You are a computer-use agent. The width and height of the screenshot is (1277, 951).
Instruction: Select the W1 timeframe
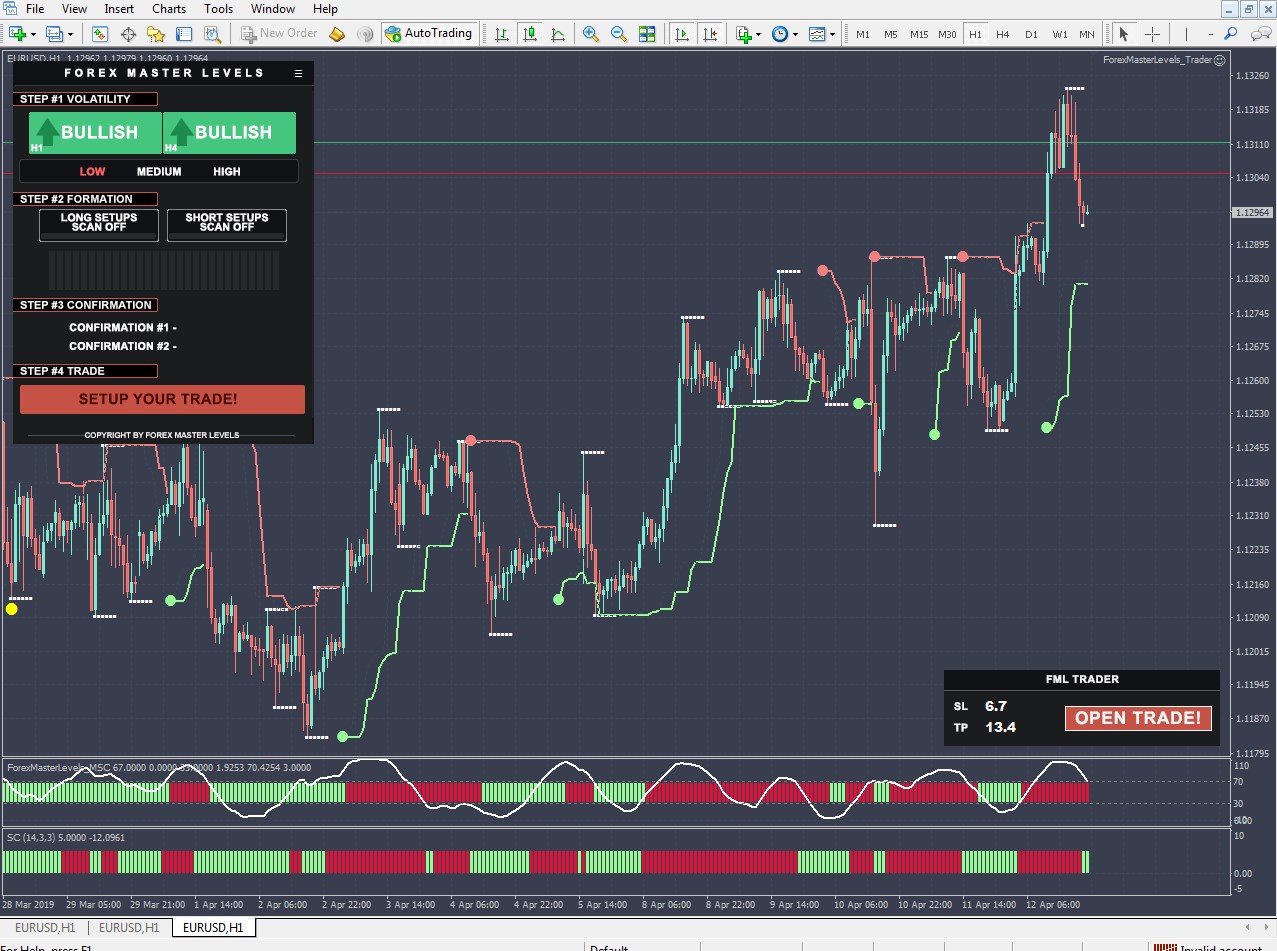tap(1060, 34)
